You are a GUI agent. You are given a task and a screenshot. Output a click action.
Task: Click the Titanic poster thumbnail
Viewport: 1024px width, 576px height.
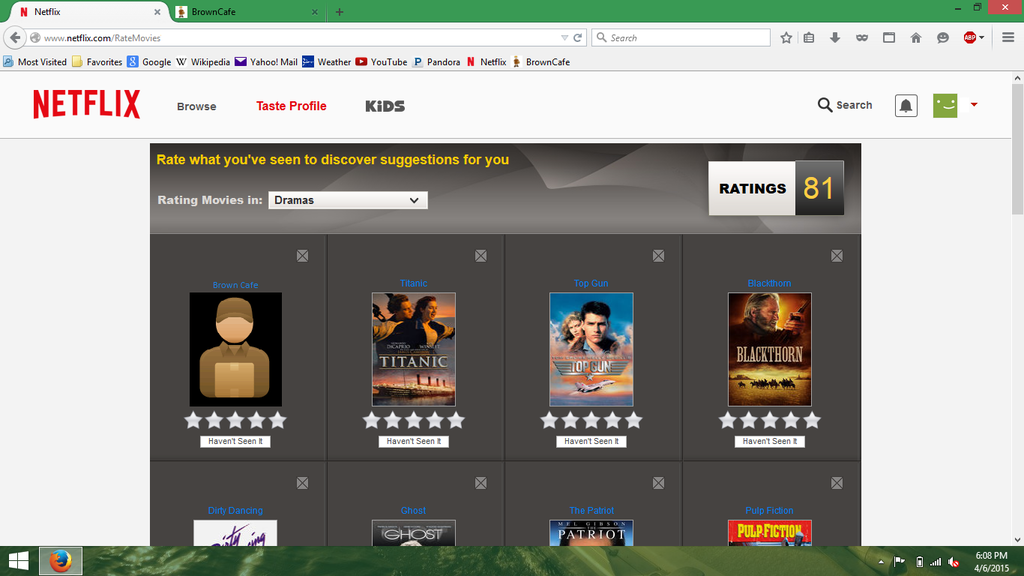click(413, 349)
